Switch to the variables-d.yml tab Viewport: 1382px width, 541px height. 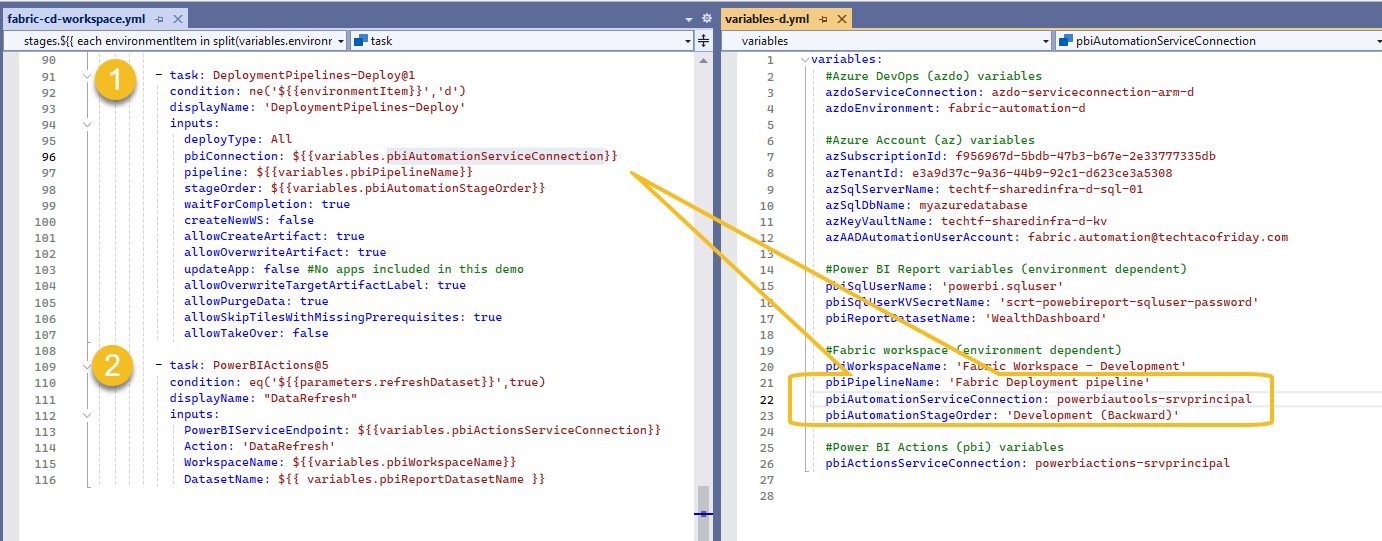(x=767, y=19)
